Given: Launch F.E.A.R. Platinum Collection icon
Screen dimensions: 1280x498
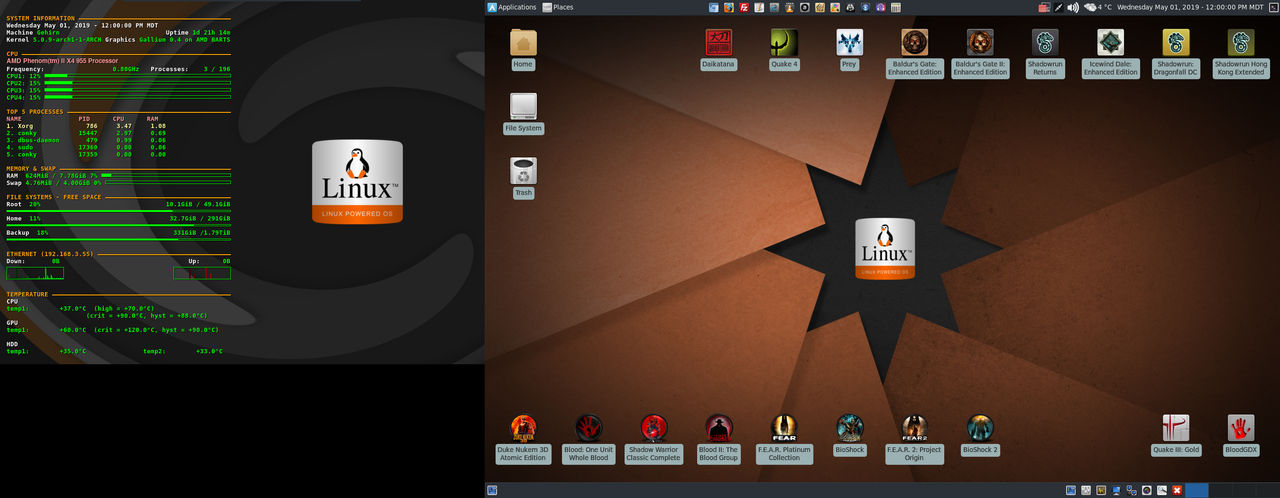Looking at the screenshot, I should [784, 439].
